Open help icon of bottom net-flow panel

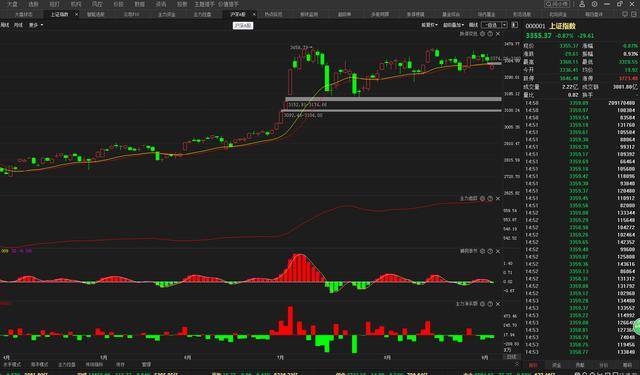pyautogui.click(x=490, y=304)
